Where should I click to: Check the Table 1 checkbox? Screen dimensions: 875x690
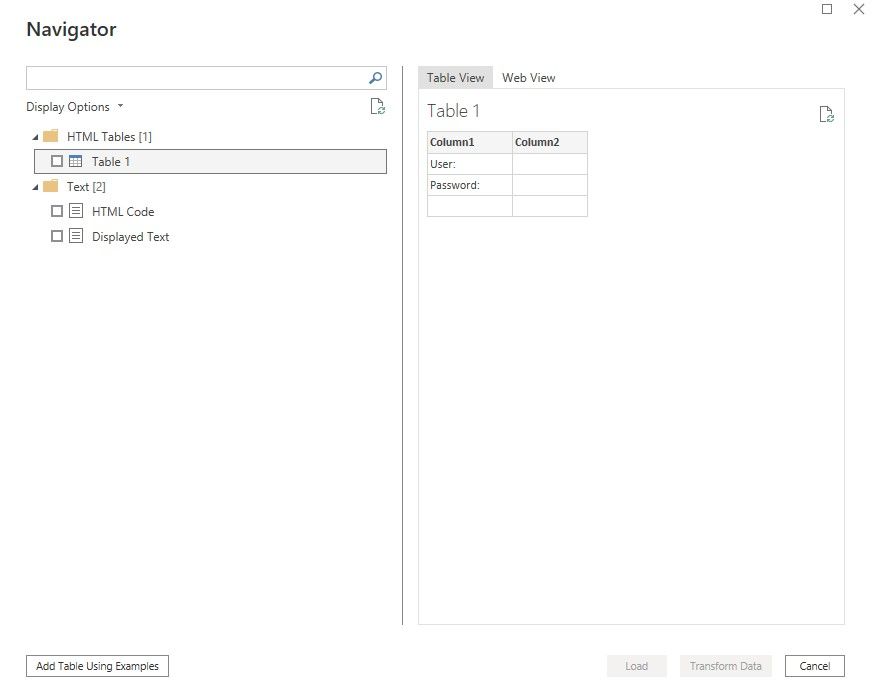point(57,161)
